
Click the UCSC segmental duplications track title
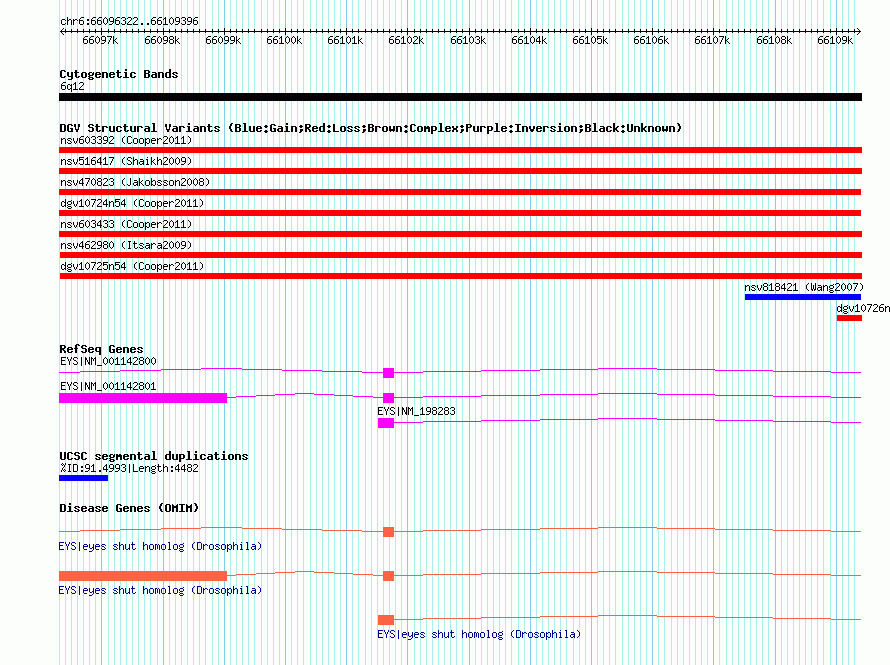click(154, 456)
